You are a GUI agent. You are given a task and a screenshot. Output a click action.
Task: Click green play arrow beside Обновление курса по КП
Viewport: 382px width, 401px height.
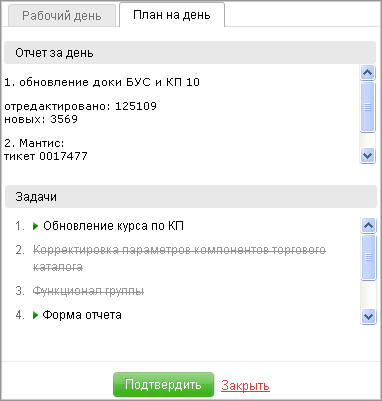point(36,226)
